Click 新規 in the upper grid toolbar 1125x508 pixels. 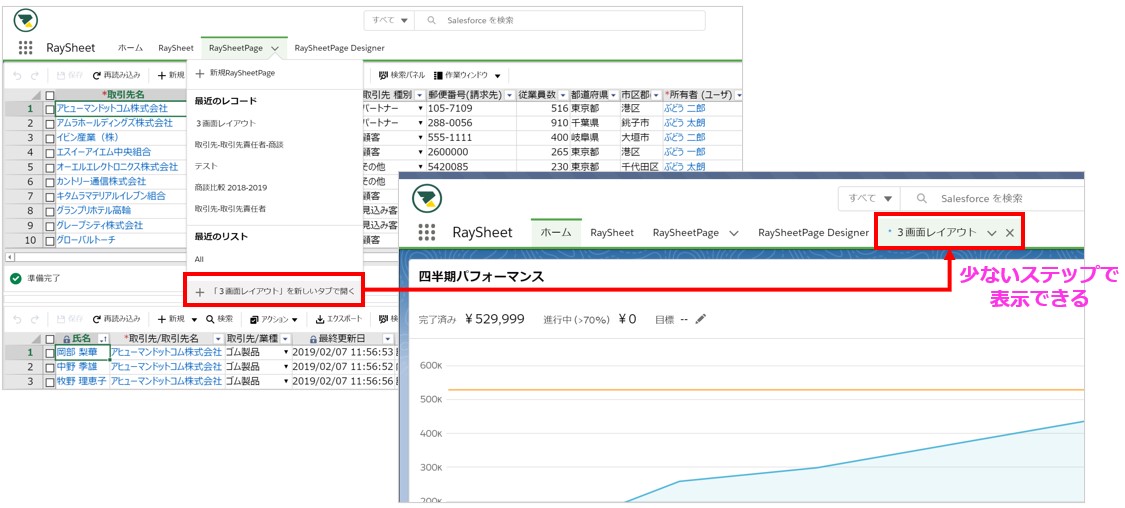(171, 75)
